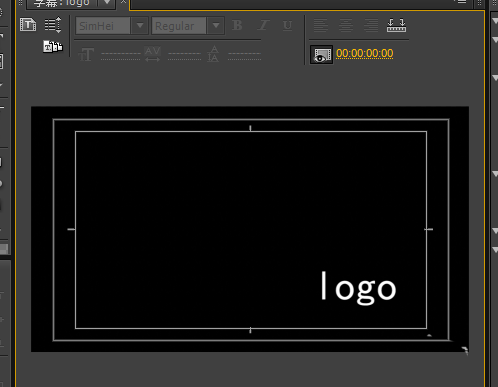498x387 pixels.
Task: Expand the SimHei font family dropdown arrow
Action: pos(140,26)
